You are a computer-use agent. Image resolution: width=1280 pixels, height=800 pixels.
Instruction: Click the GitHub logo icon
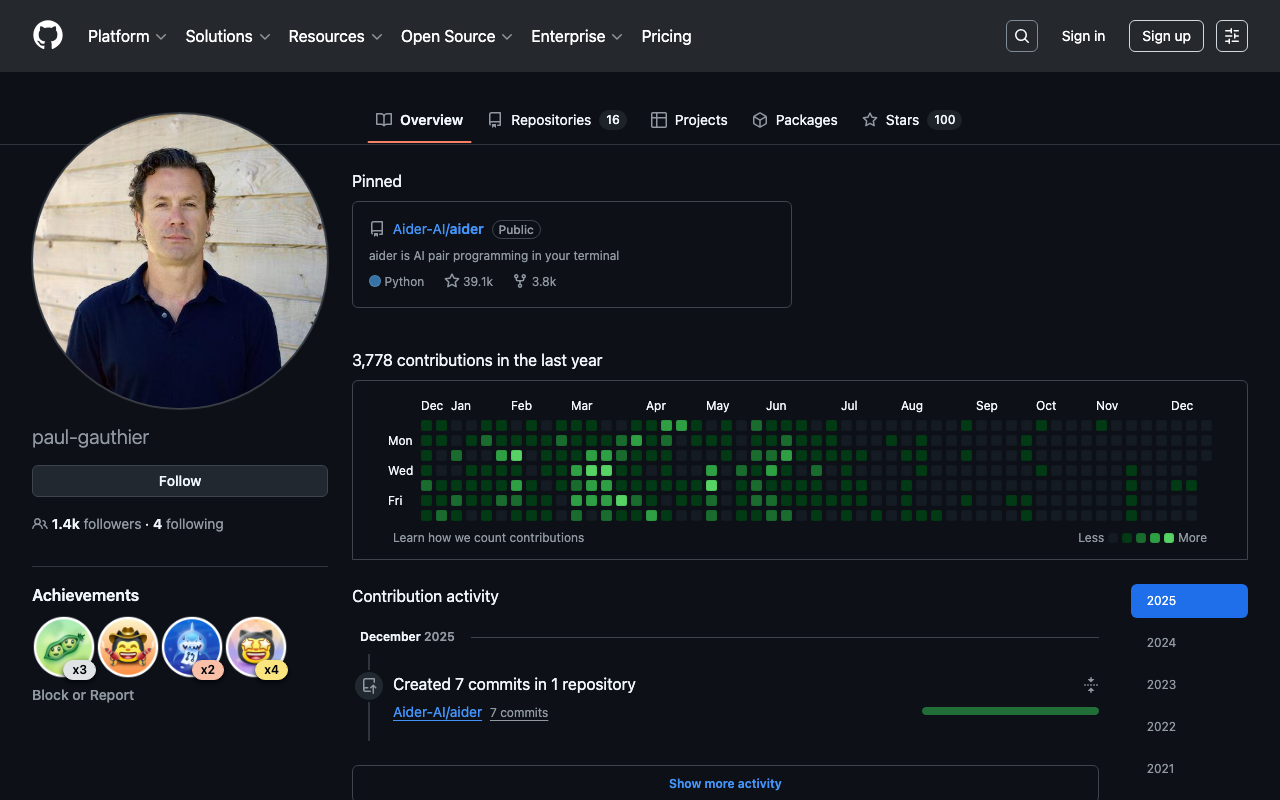tap(48, 36)
